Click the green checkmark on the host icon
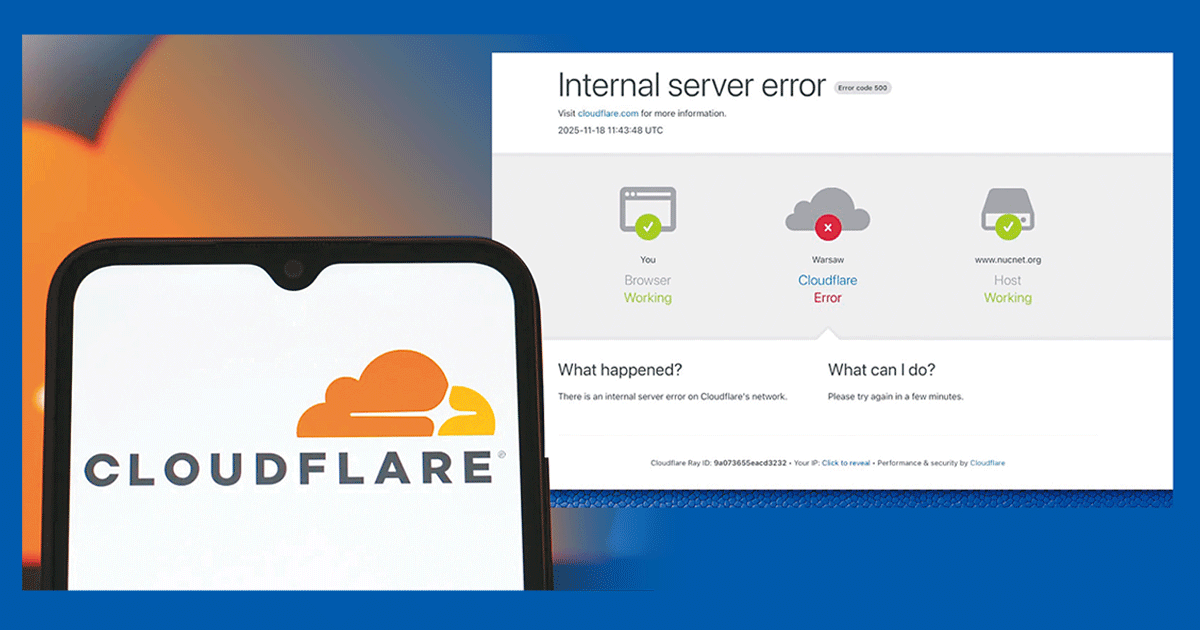Viewport: 1200px width, 630px height. tap(1008, 227)
